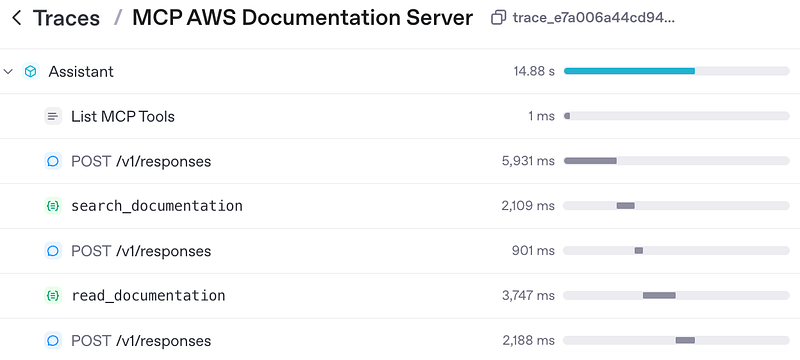Click the read_documentation function icon

53,296
